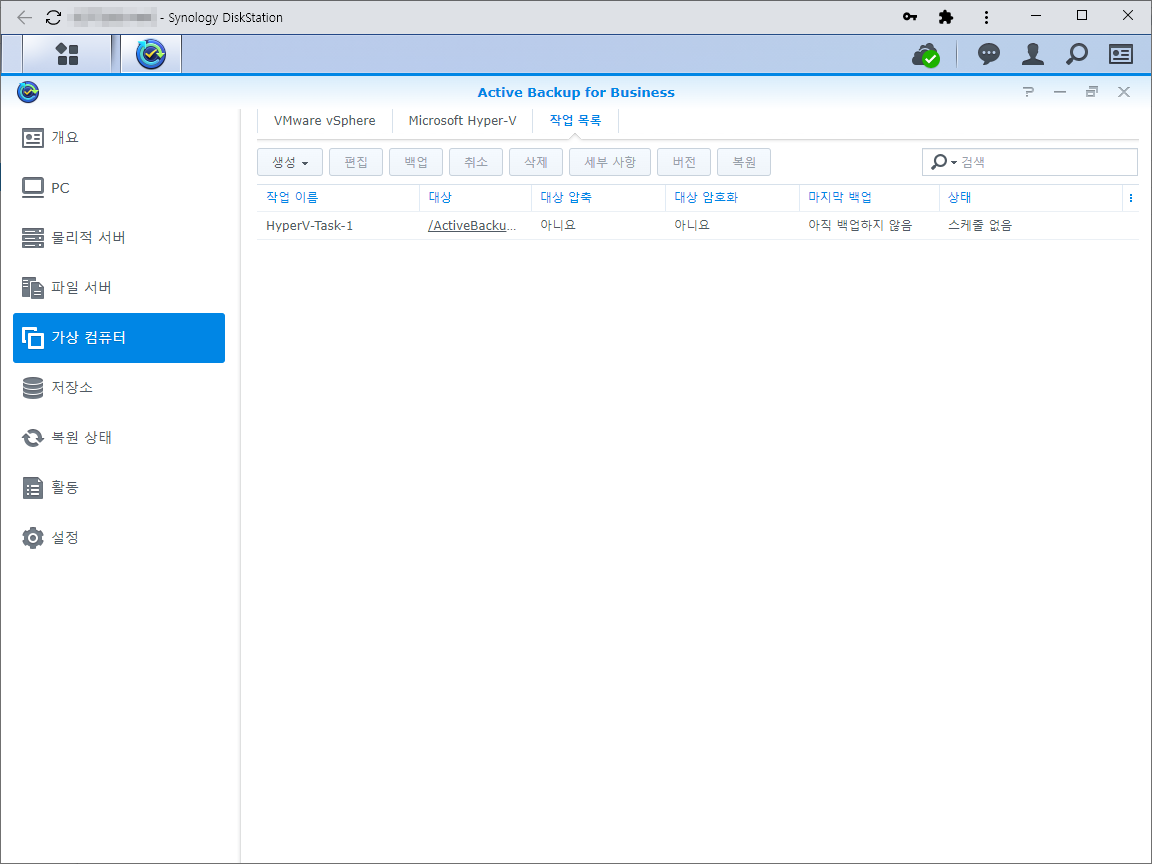This screenshot has width=1152, height=864.
Task: Click the 취소 cancel button
Action: tap(476, 162)
